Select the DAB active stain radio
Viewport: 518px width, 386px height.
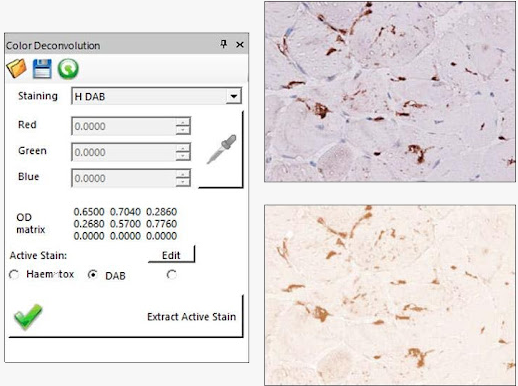tap(92, 275)
